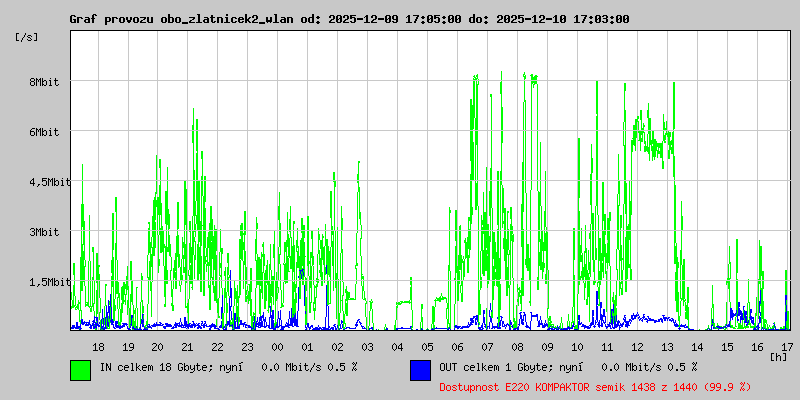Viewport: 800px width, 400px height.
Task: Click the '[h]' hour unit label
Action: click(778, 357)
